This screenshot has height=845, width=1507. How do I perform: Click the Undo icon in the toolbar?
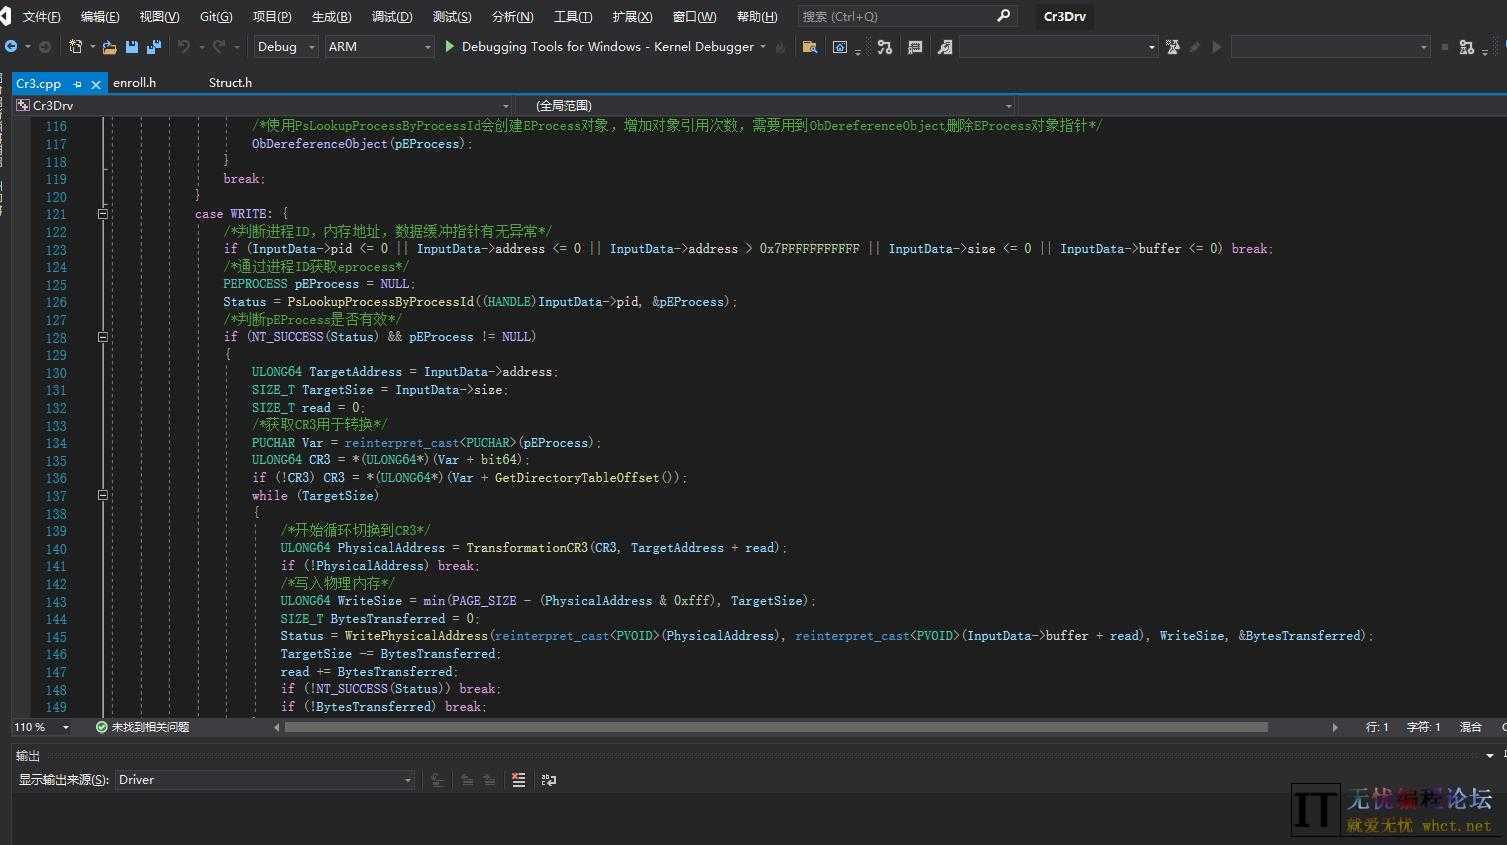185,46
